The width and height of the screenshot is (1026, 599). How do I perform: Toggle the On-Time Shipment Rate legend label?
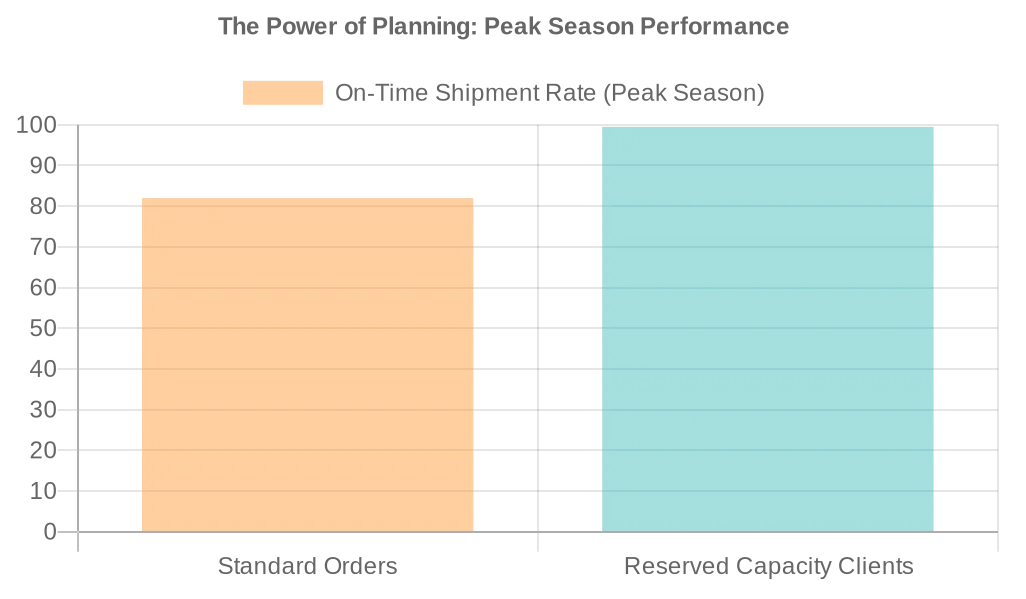(x=549, y=93)
